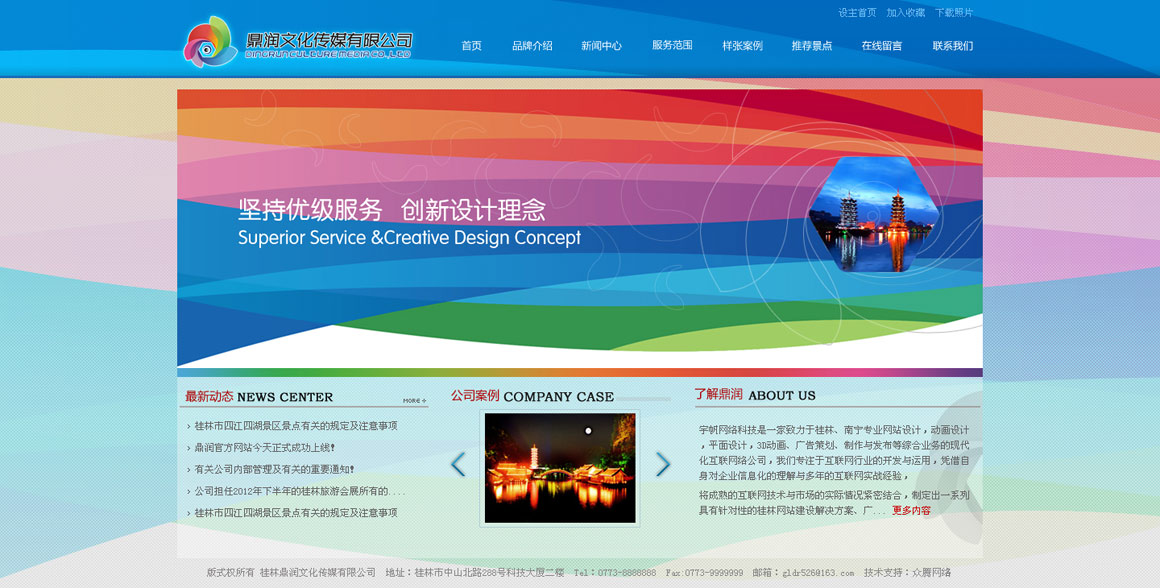Open news about 2012年下半年桂林旅游会展
The width and height of the screenshot is (1160, 588).
click(299, 491)
